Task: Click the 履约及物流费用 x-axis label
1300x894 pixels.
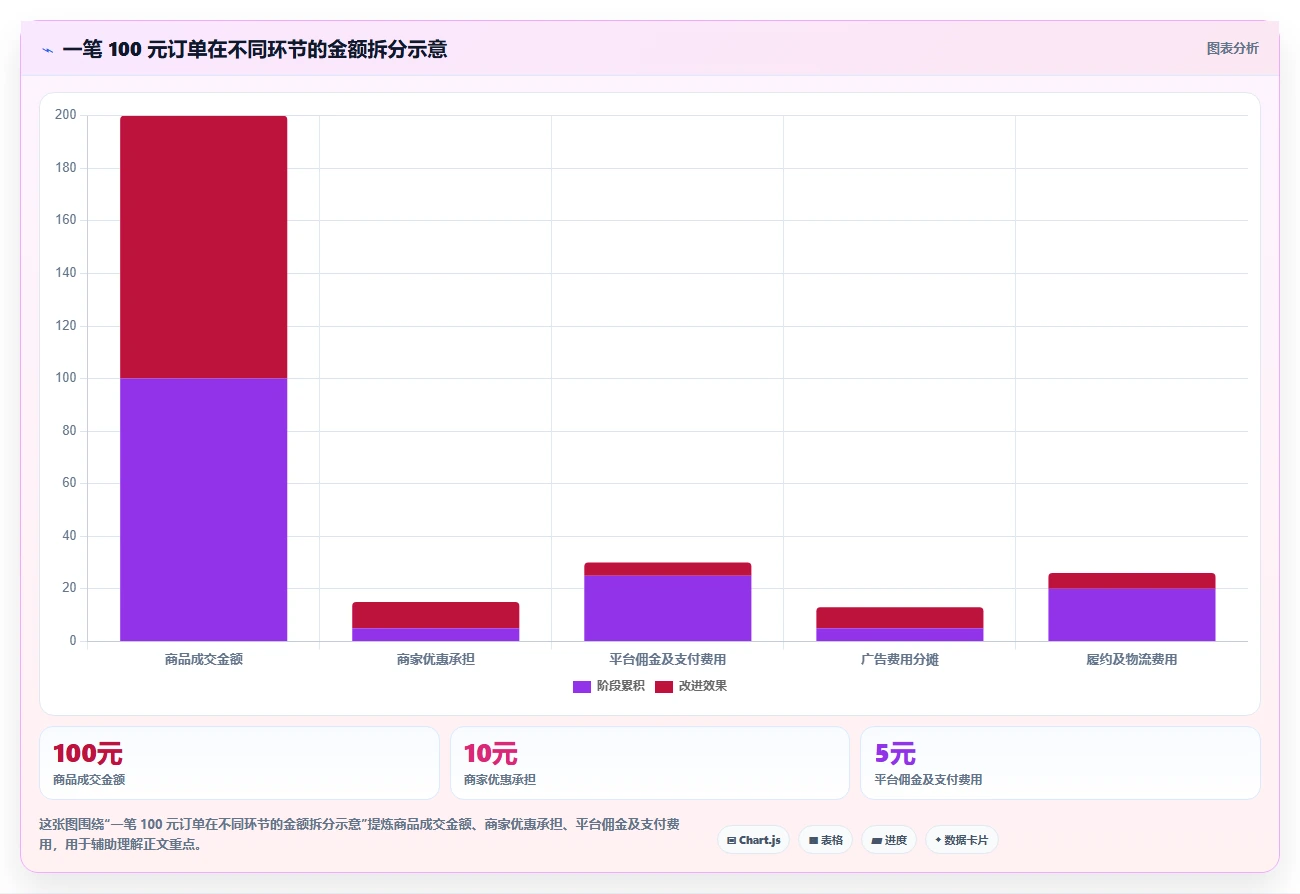Action: click(1132, 660)
